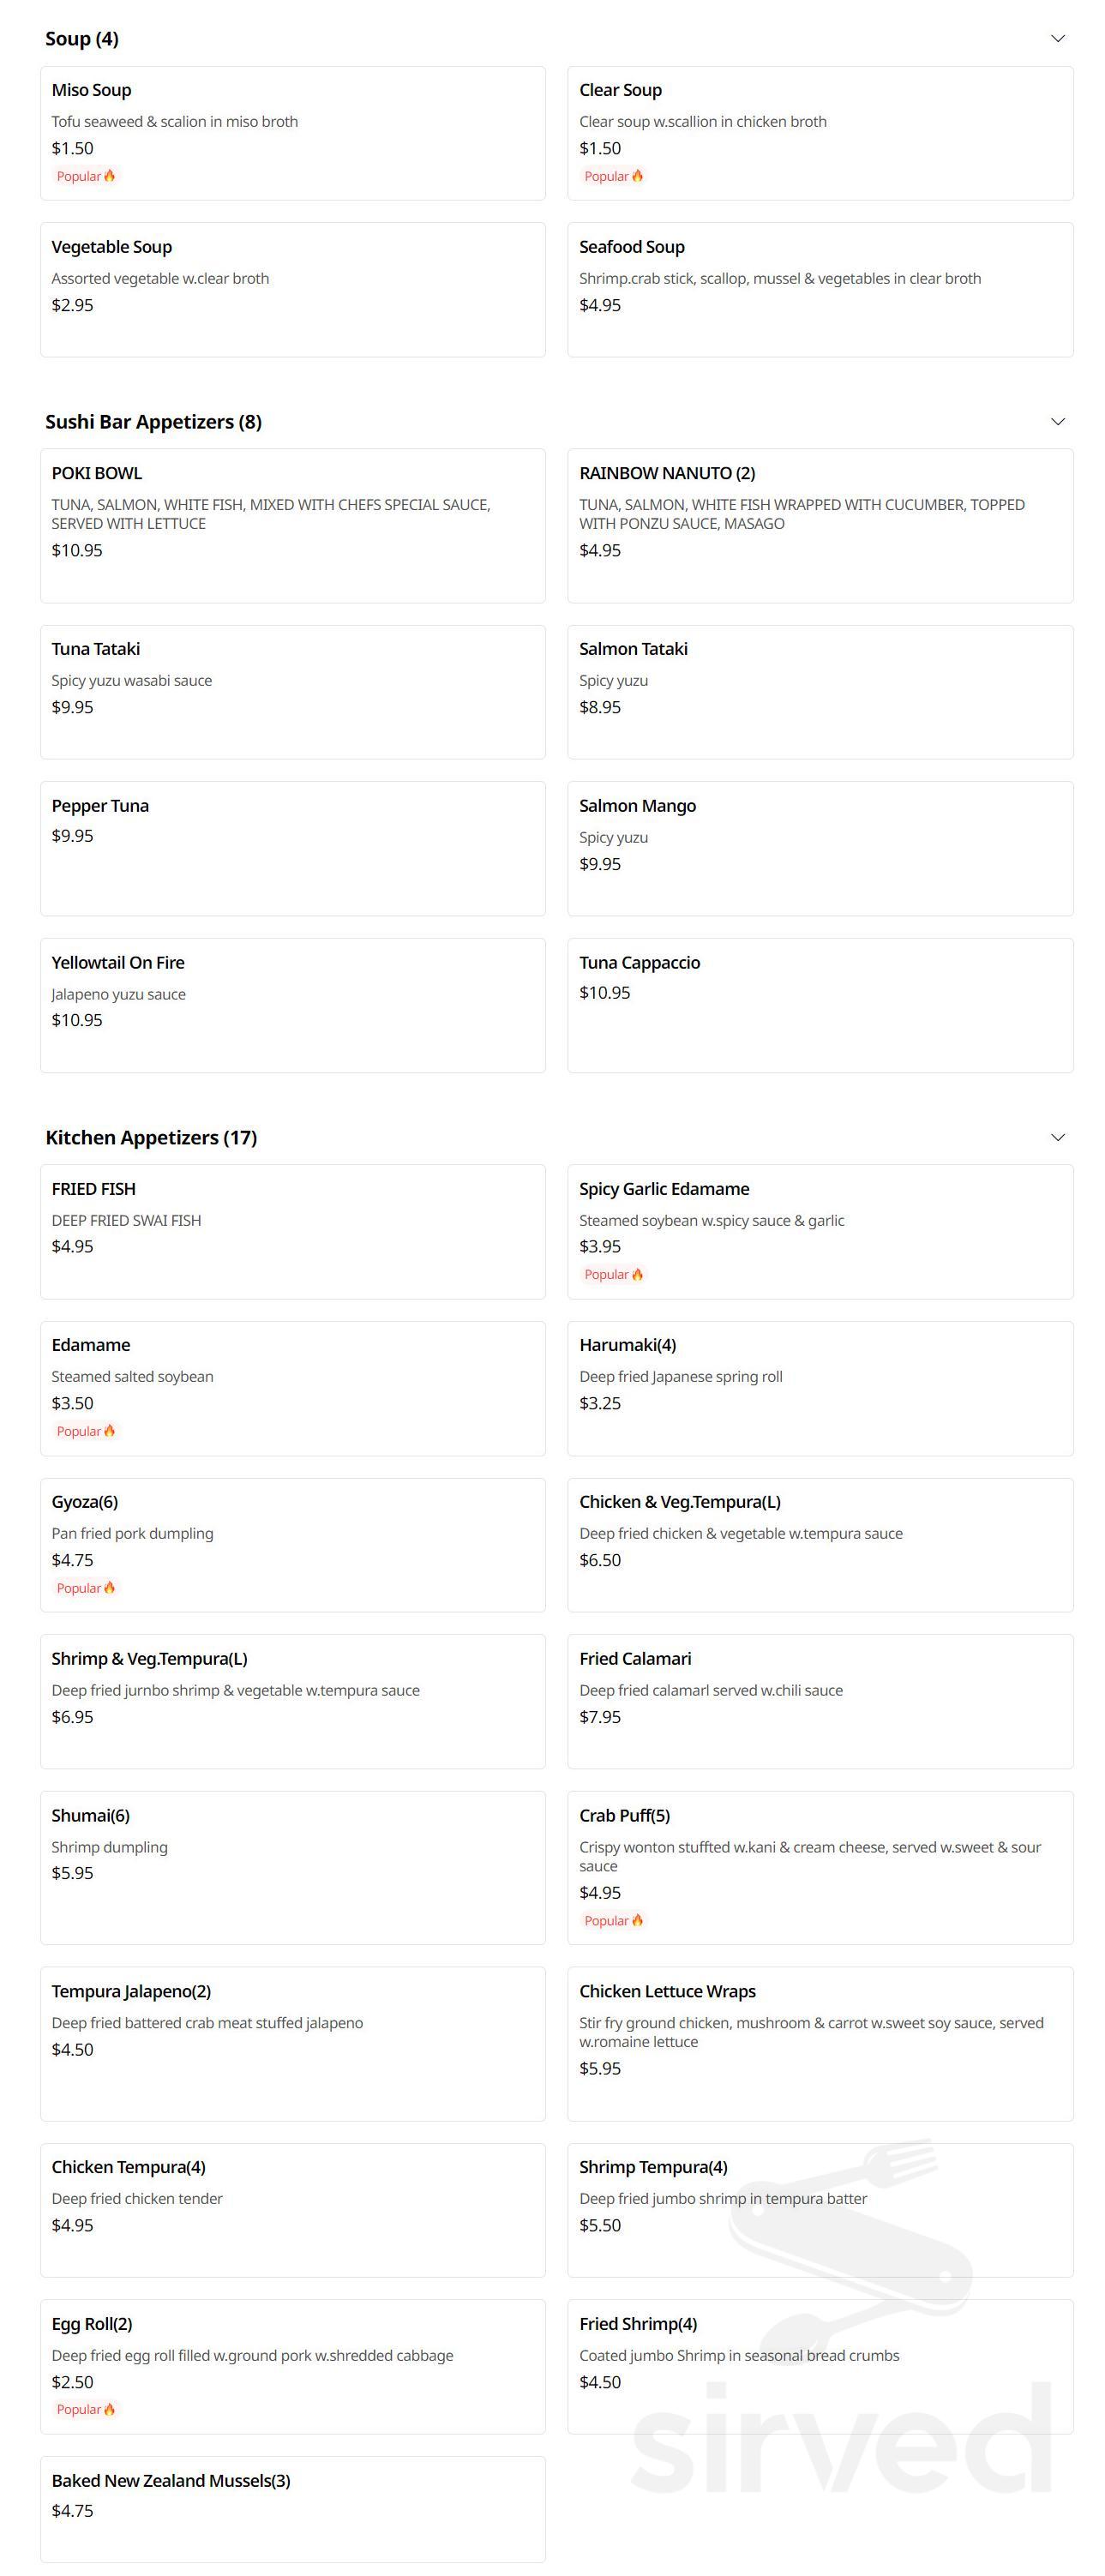1105x2576 pixels.
Task: Click the Popular flame badge under Gyoza(6)
Action: pyautogui.click(x=86, y=1589)
